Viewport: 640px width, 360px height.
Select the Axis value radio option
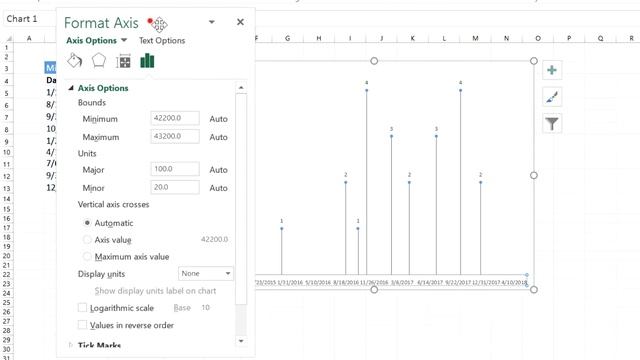(87, 240)
